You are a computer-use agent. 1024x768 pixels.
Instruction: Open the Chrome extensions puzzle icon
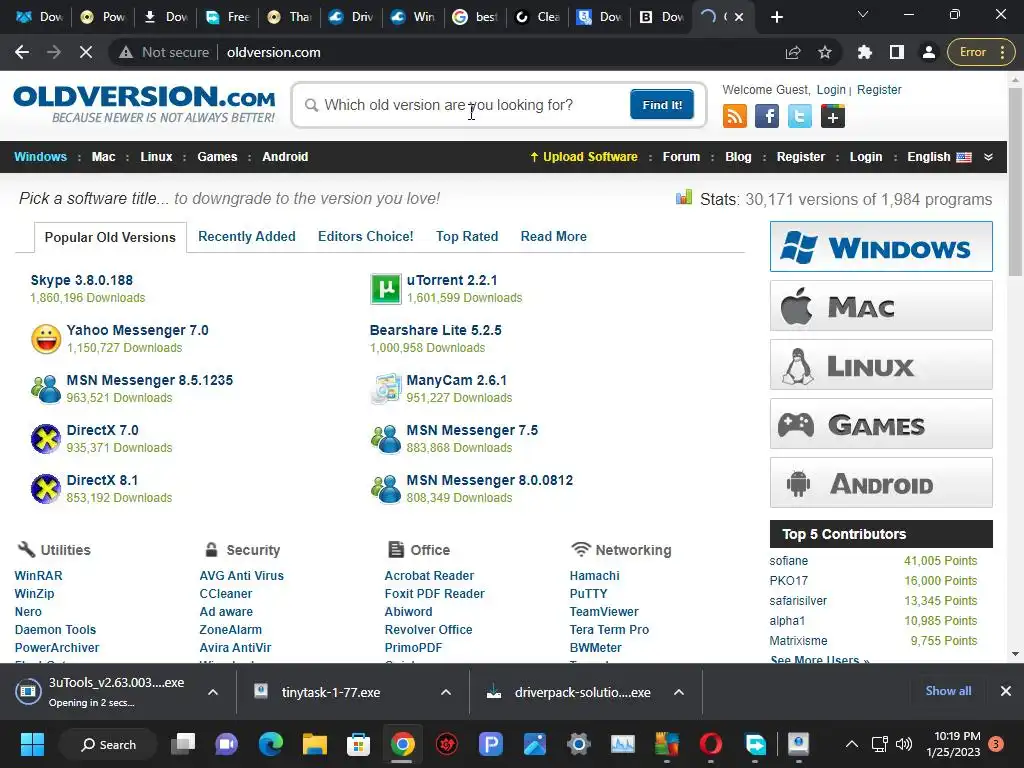click(865, 52)
